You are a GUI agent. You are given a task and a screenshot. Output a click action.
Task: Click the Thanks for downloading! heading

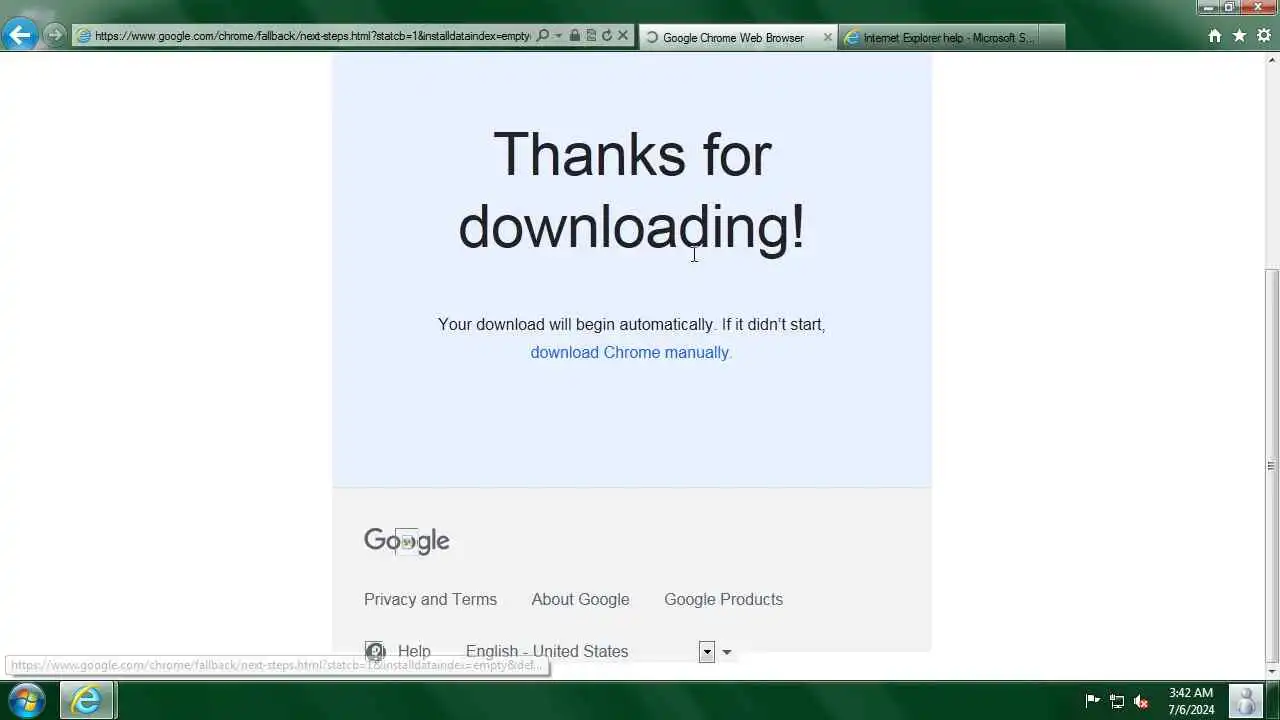[x=632, y=190]
